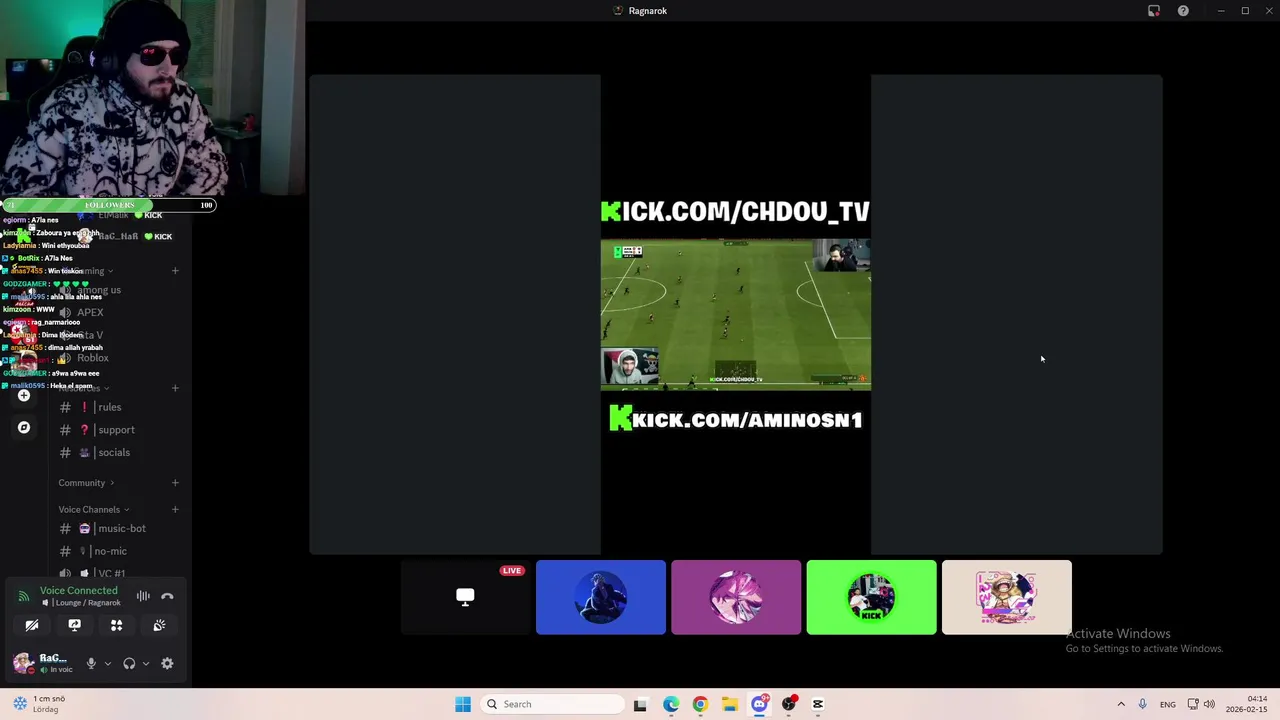
Task: Toggle the camera on
Action: pos(32,625)
